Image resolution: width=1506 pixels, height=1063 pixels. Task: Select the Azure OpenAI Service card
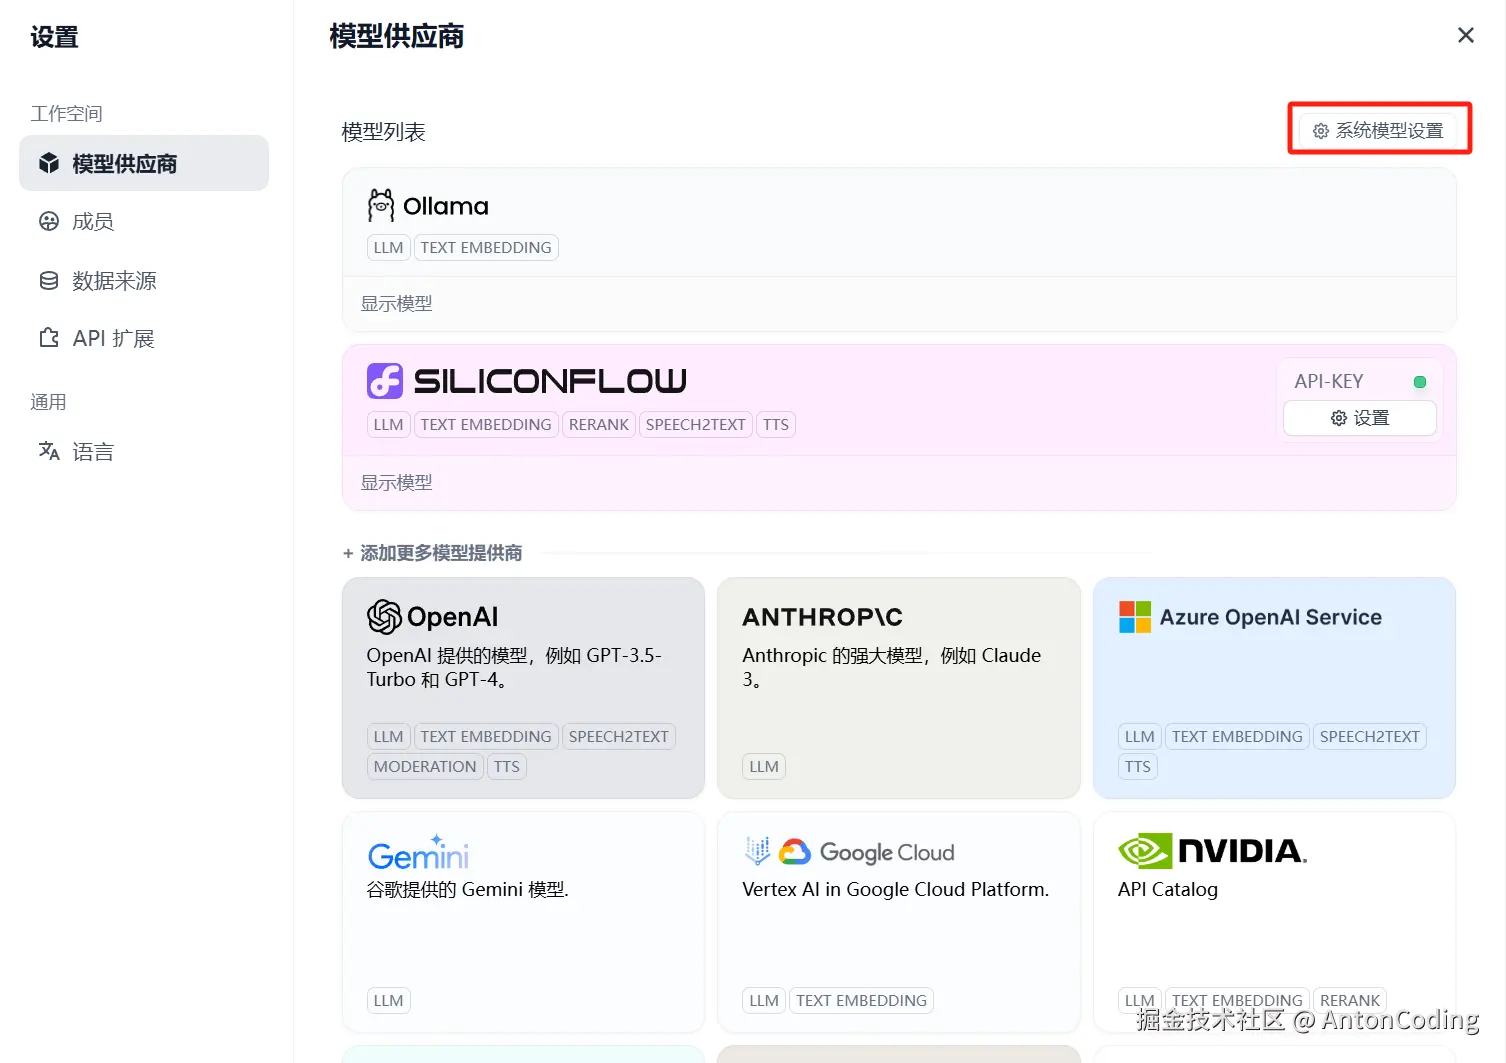[x=1274, y=688]
